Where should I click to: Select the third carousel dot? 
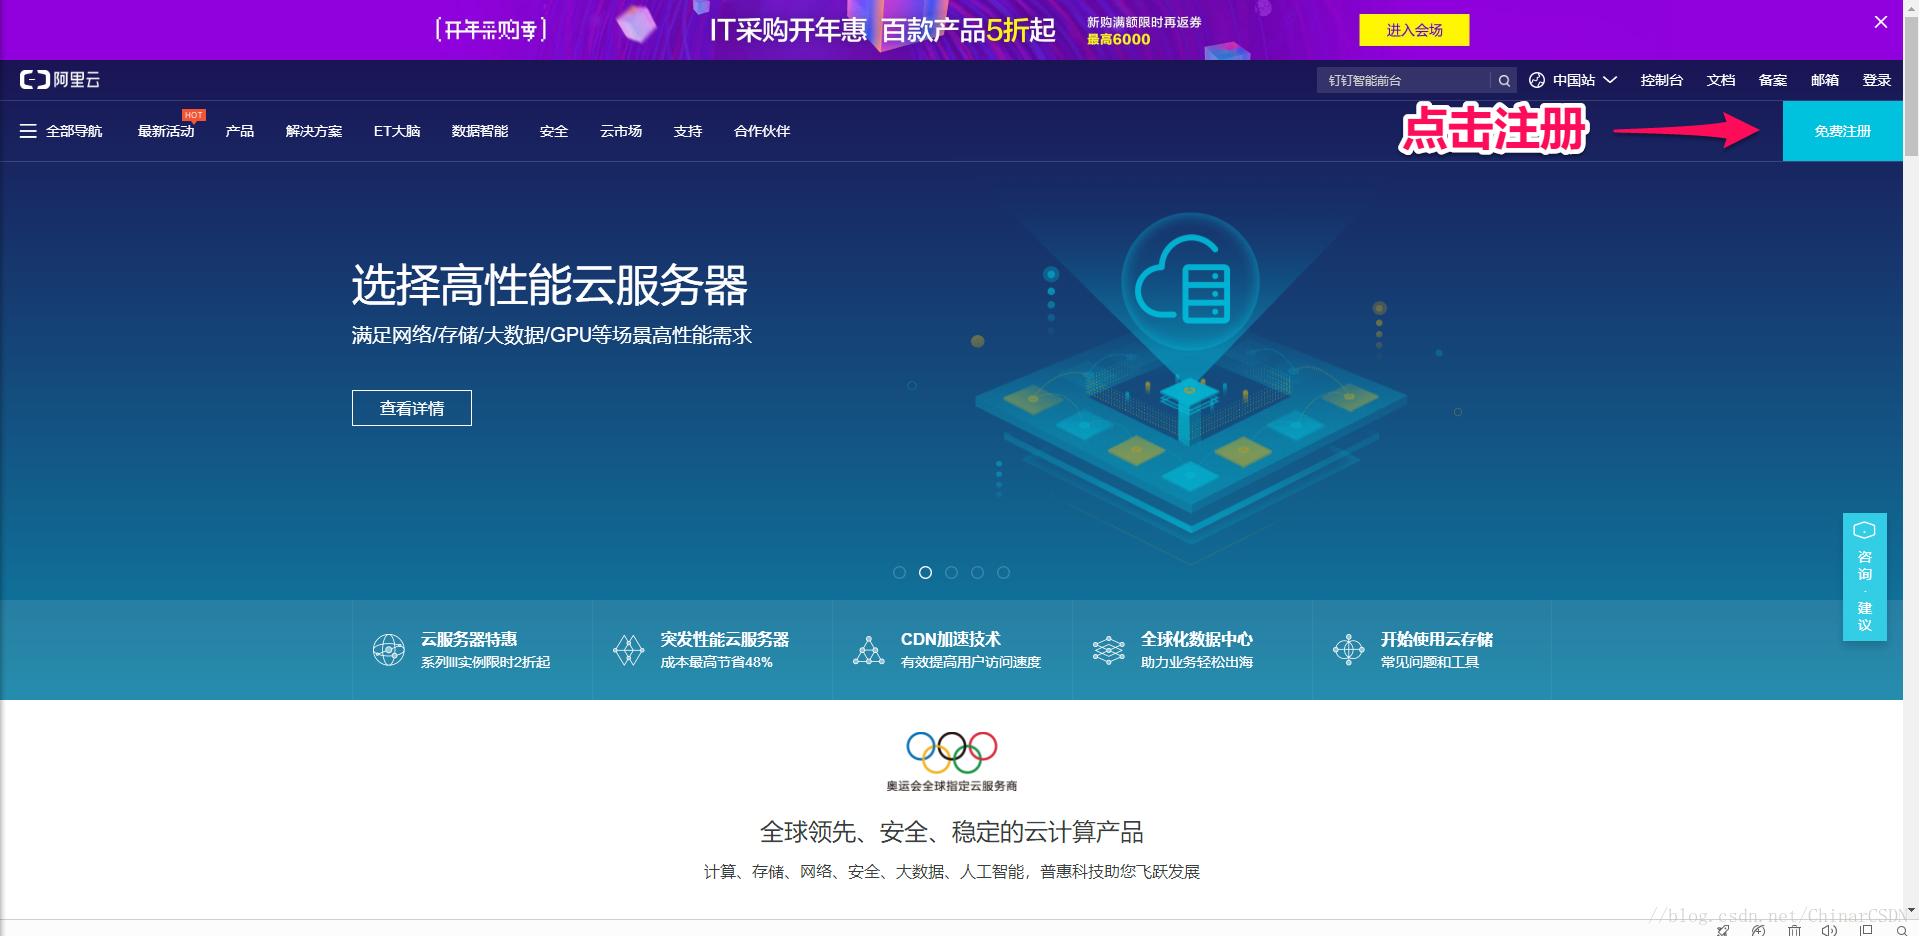[x=951, y=572]
